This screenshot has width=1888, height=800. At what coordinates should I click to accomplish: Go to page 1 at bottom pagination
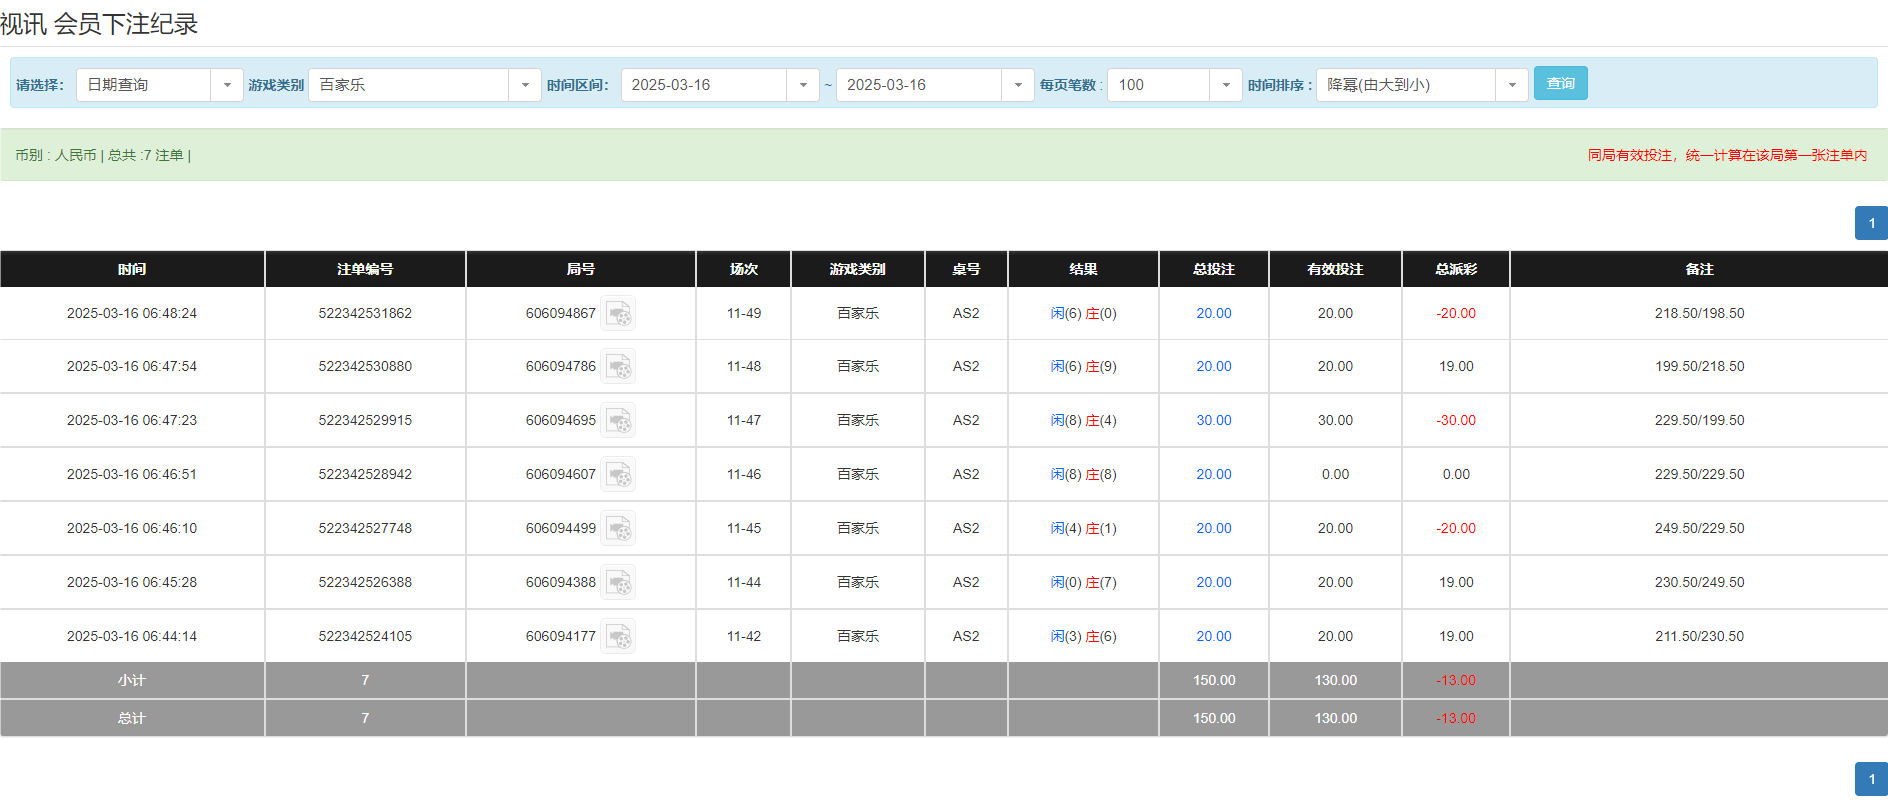point(1871,779)
